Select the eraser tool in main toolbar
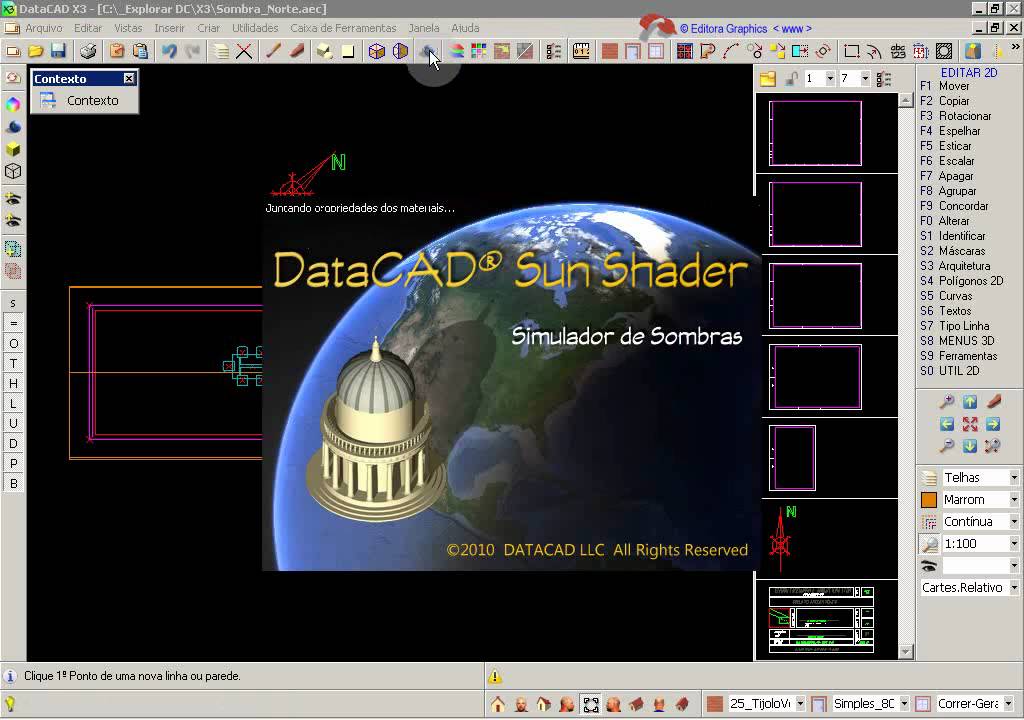Screen dimensions: 1024x720 (x=296, y=51)
